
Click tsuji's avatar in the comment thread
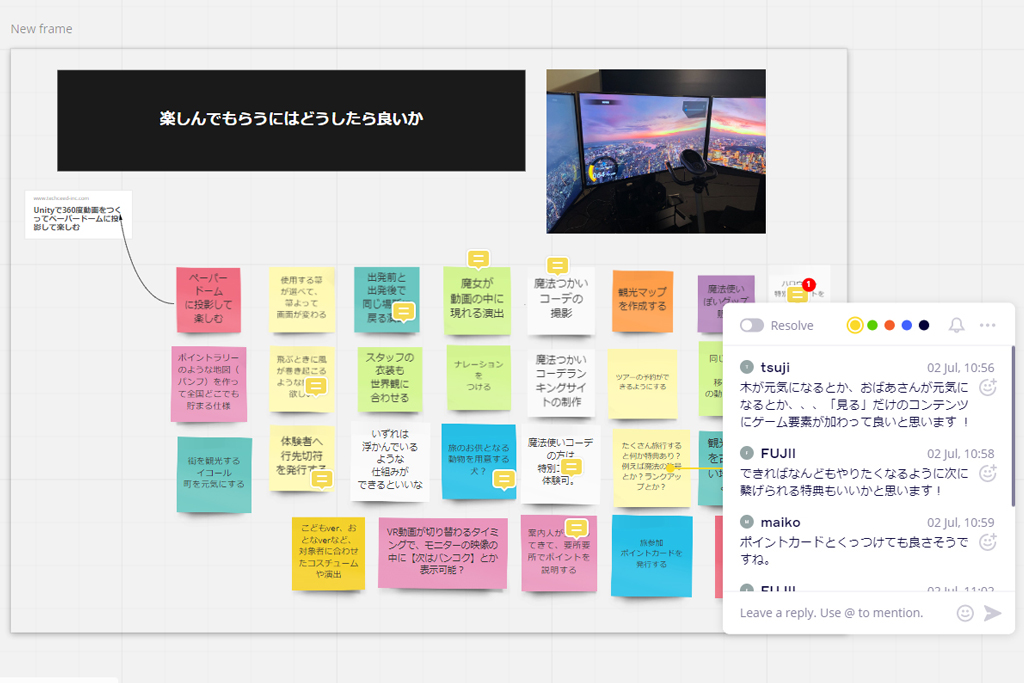click(747, 367)
